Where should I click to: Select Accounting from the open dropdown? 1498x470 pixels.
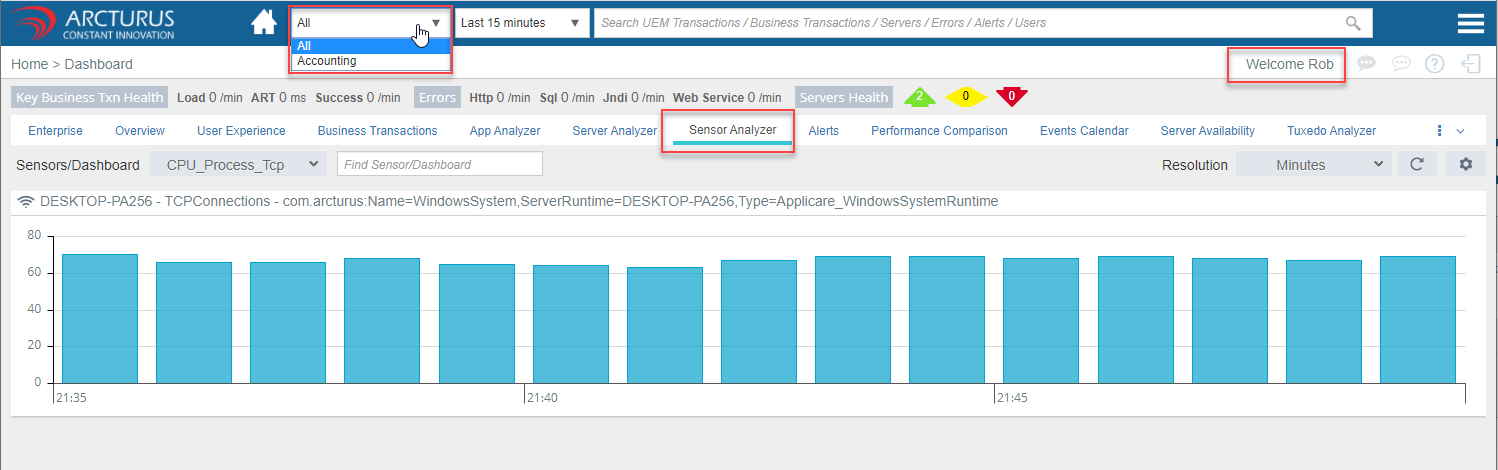pos(327,61)
